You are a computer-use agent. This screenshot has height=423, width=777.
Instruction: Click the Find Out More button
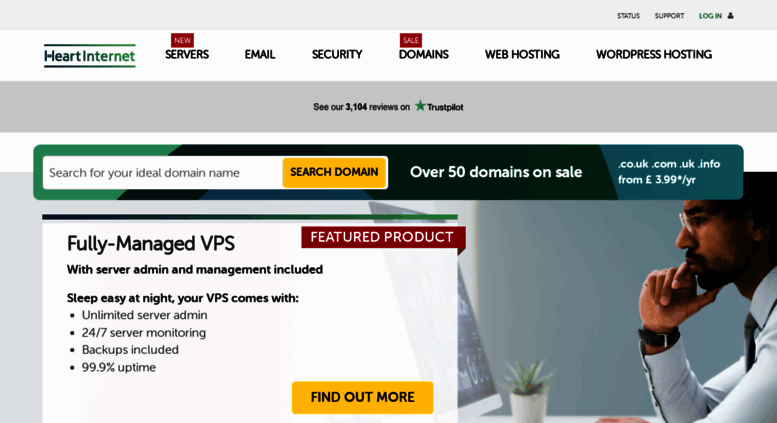pyautogui.click(x=363, y=397)
